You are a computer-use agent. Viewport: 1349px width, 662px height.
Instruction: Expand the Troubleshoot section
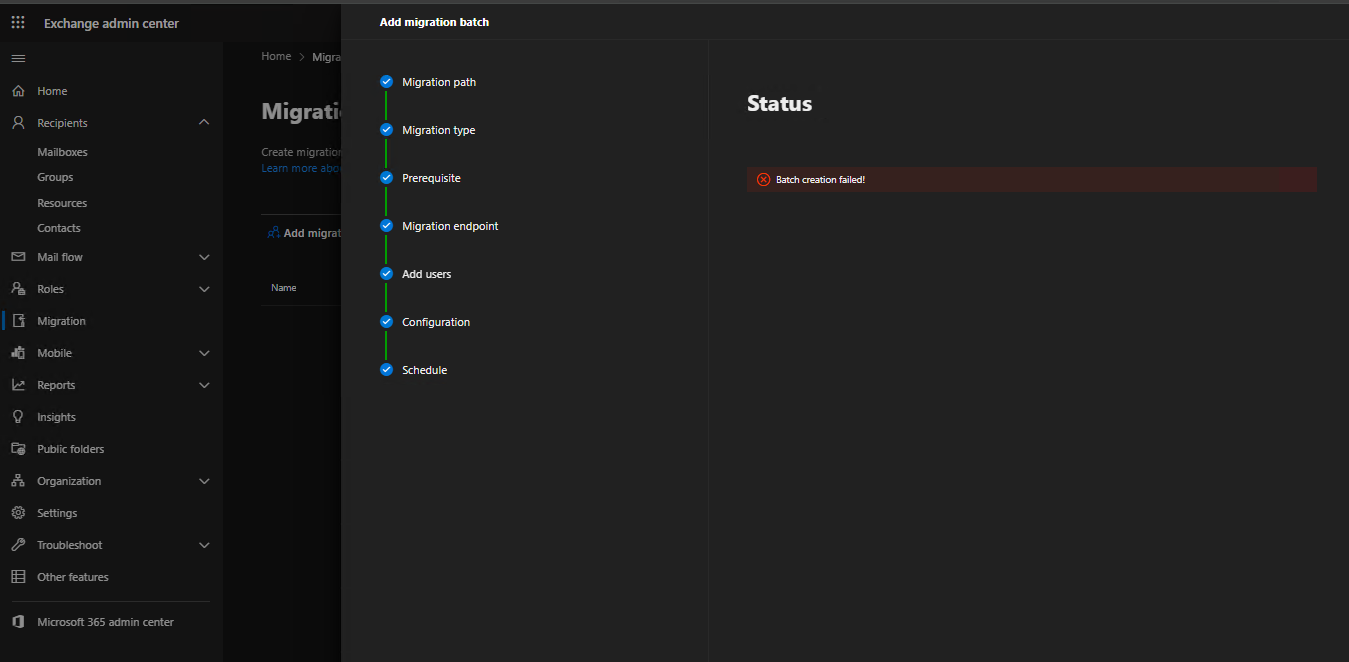point(204,544)
